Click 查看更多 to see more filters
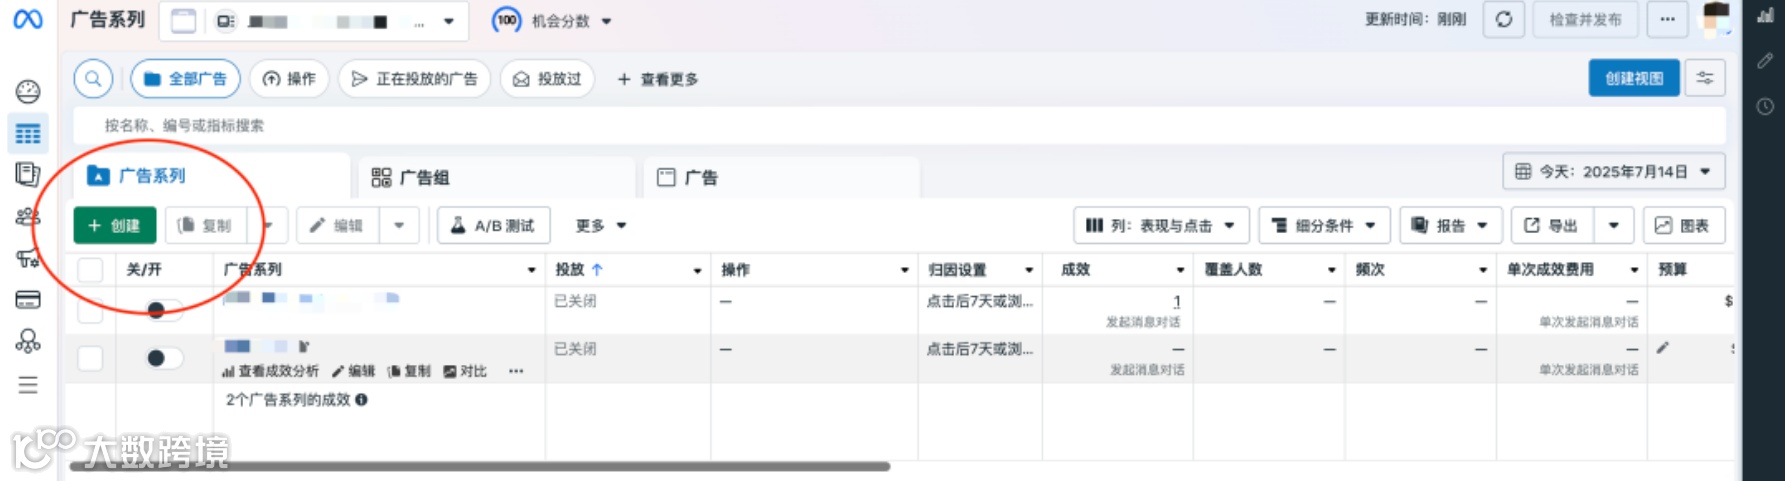The width and height of the screenshot is (1785, 481). [x=658, y=78]
